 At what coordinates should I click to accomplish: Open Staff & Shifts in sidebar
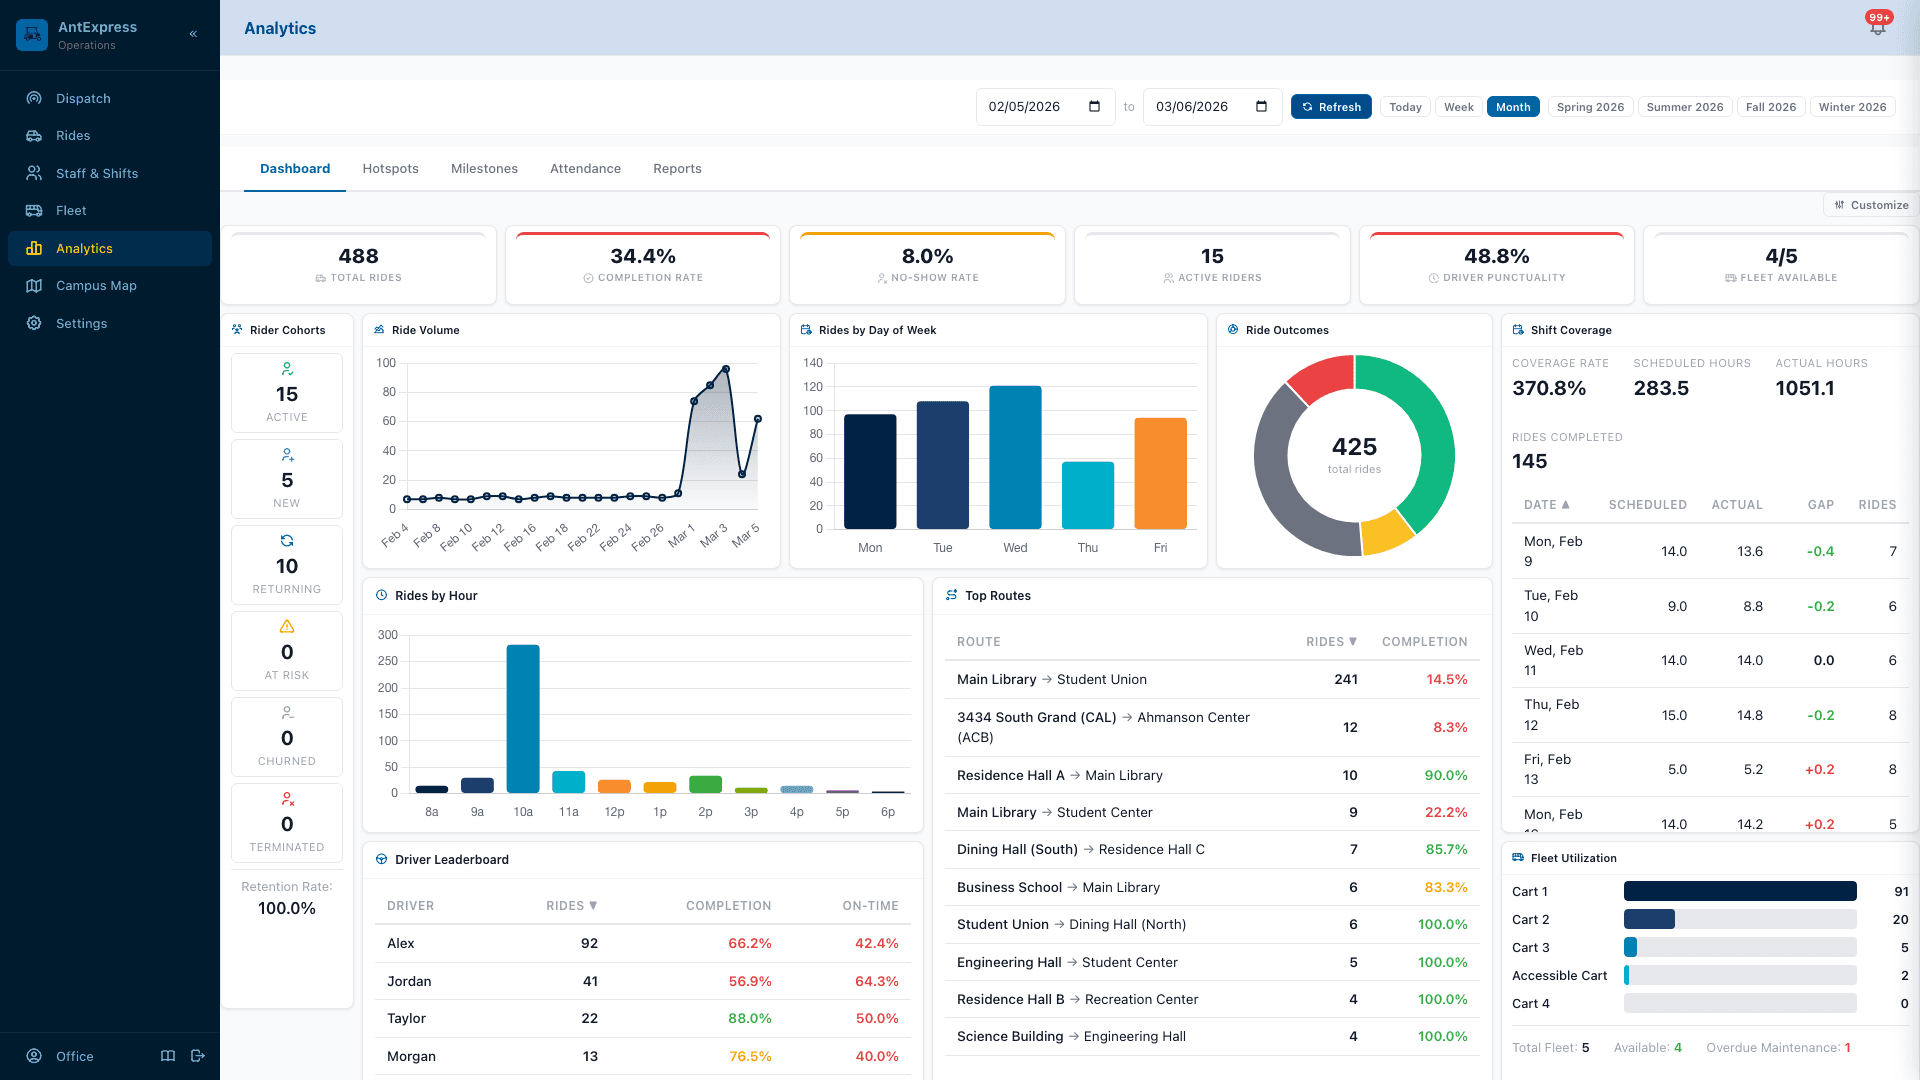(97, 173)
